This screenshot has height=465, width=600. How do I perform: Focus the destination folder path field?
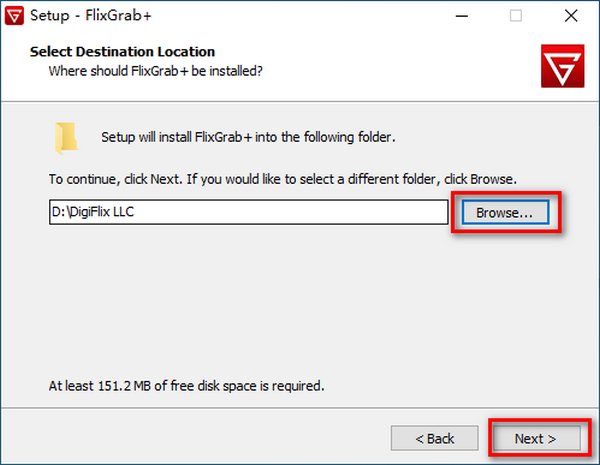(x=248, y=212)
